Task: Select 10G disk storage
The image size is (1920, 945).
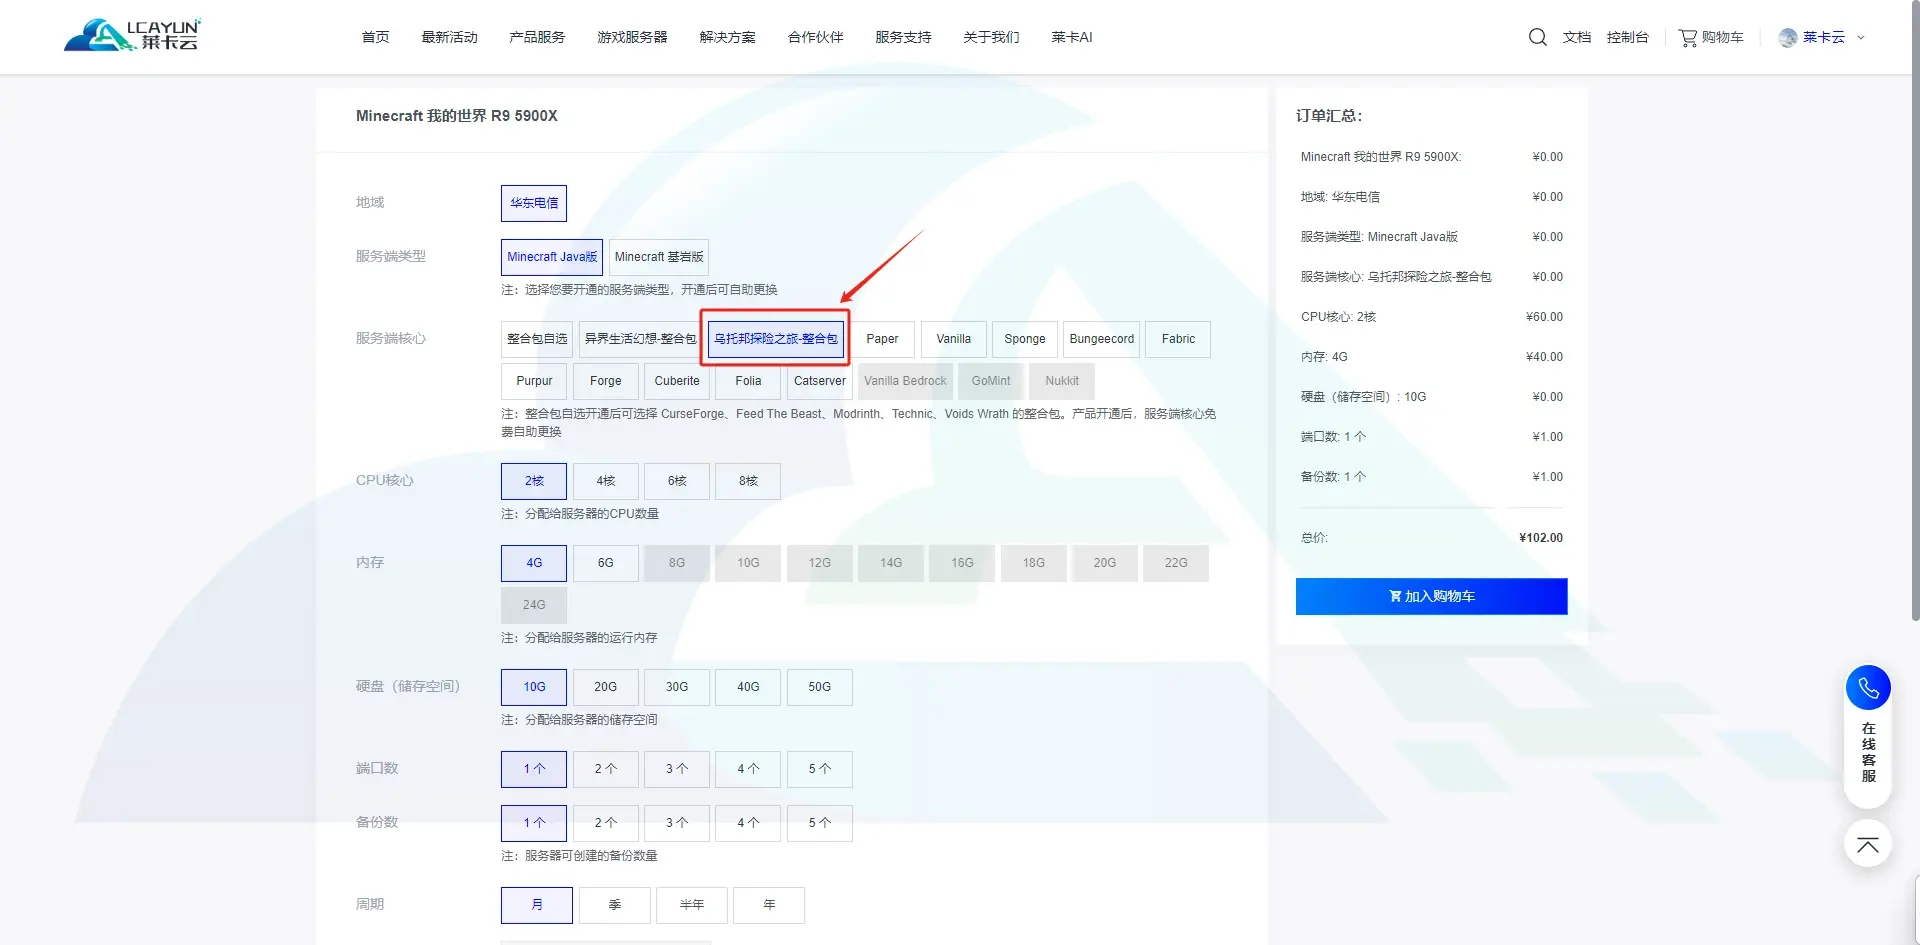Action: 534,687
